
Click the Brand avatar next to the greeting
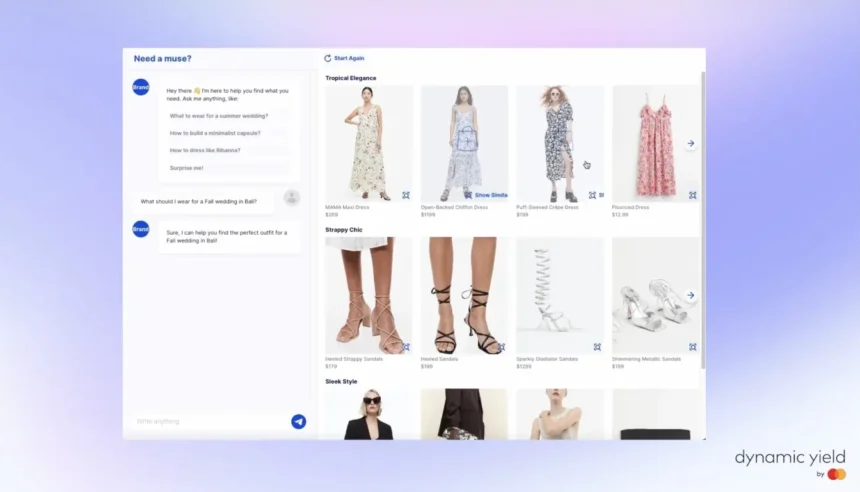[x=141, y=87]
